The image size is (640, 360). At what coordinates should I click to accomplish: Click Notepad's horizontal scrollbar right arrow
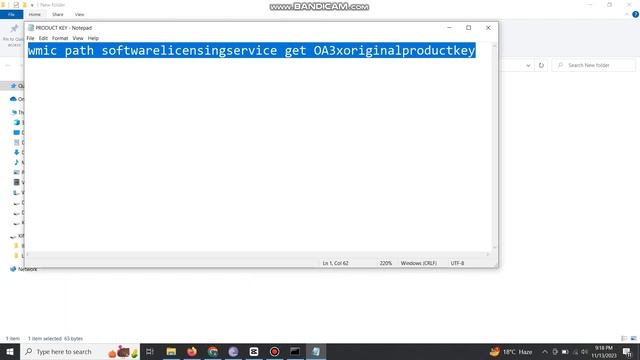coord(488,254)
